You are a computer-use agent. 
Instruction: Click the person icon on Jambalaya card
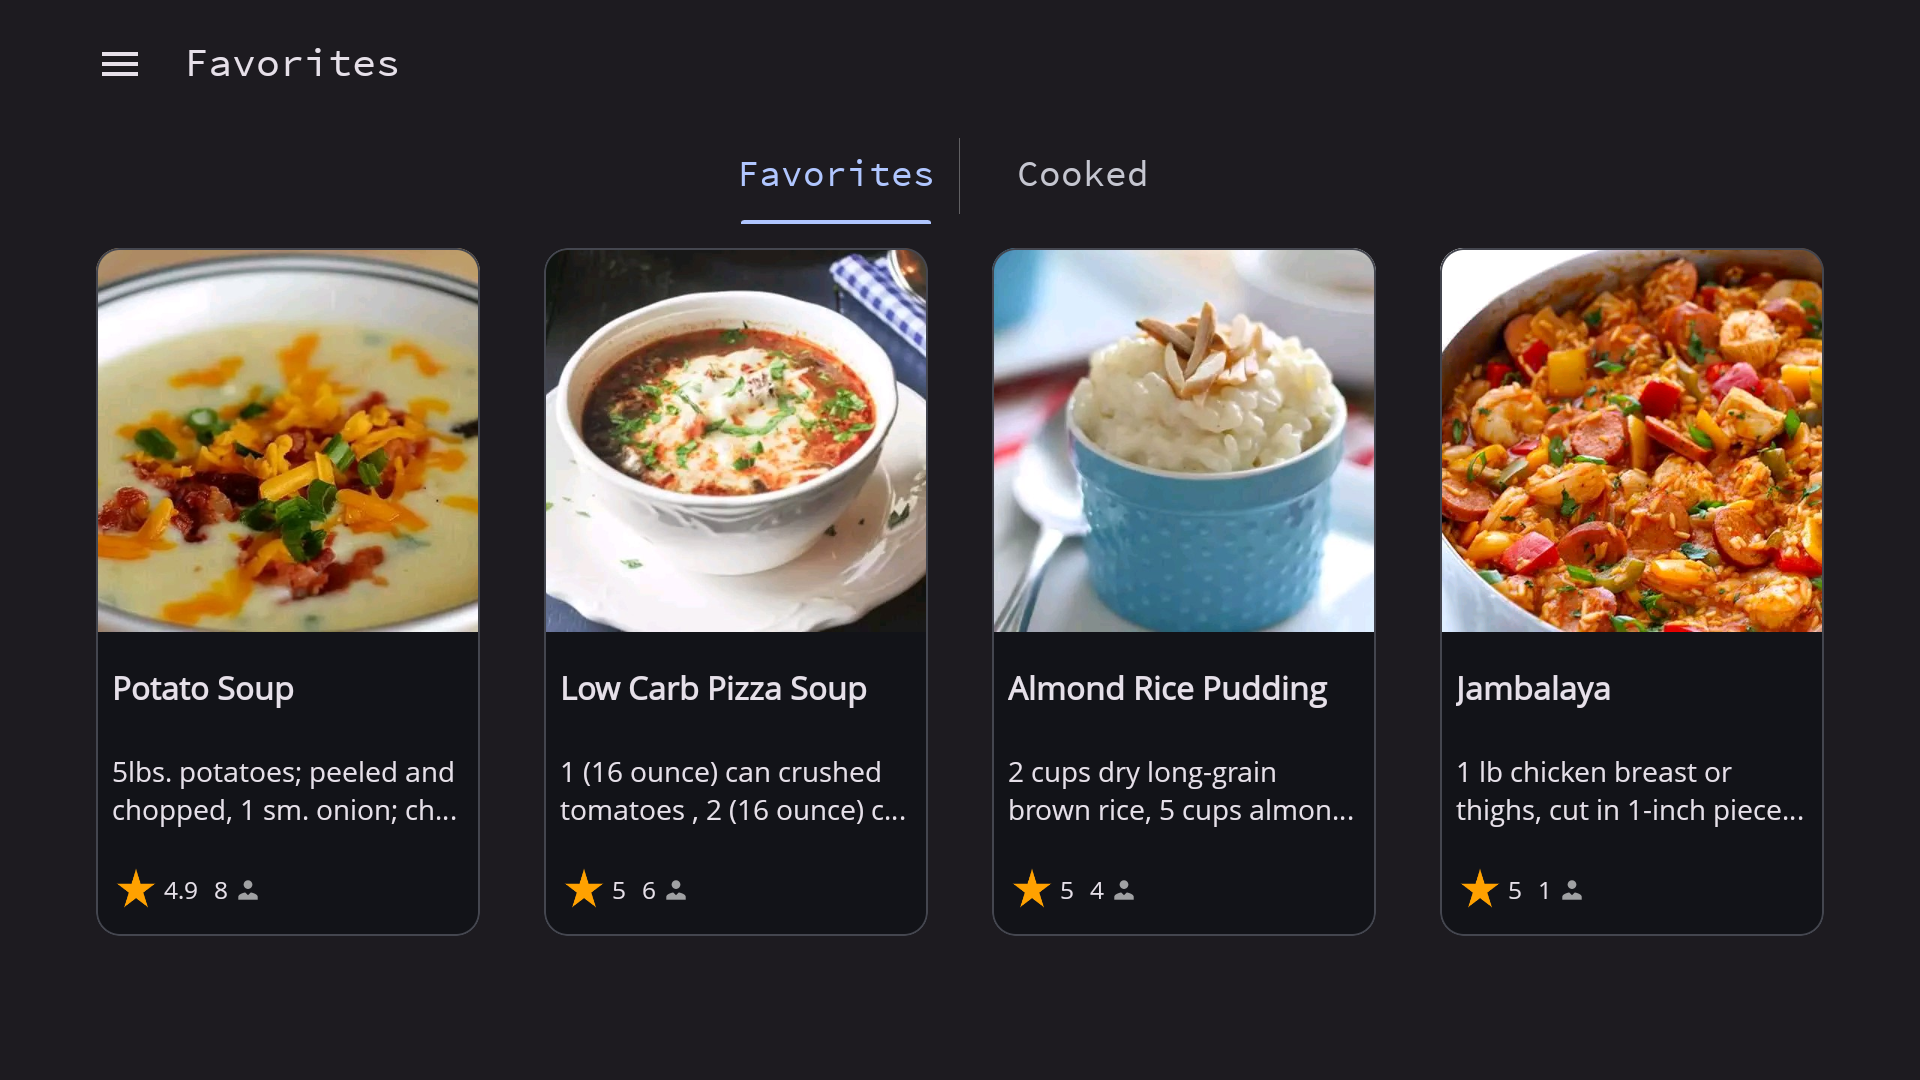tap(1572, 890)
